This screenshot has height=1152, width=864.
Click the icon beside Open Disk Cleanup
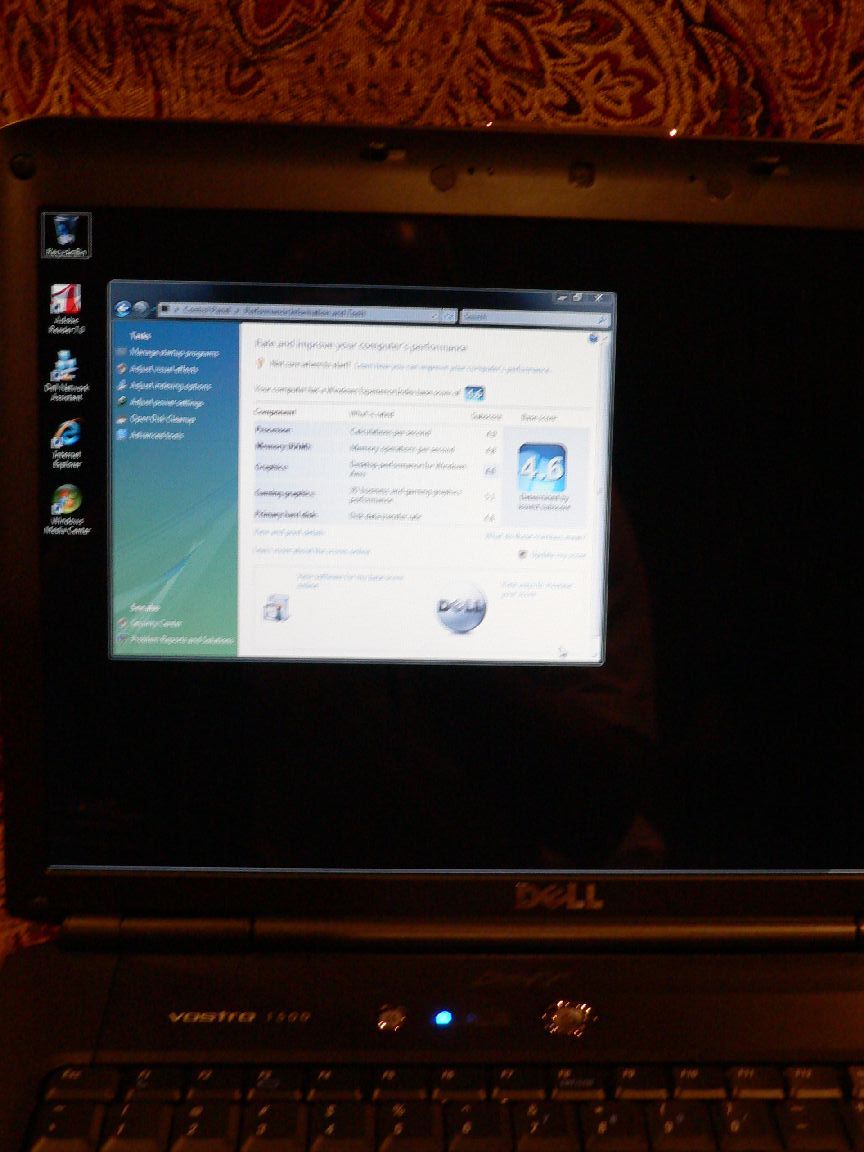[122, 419]
